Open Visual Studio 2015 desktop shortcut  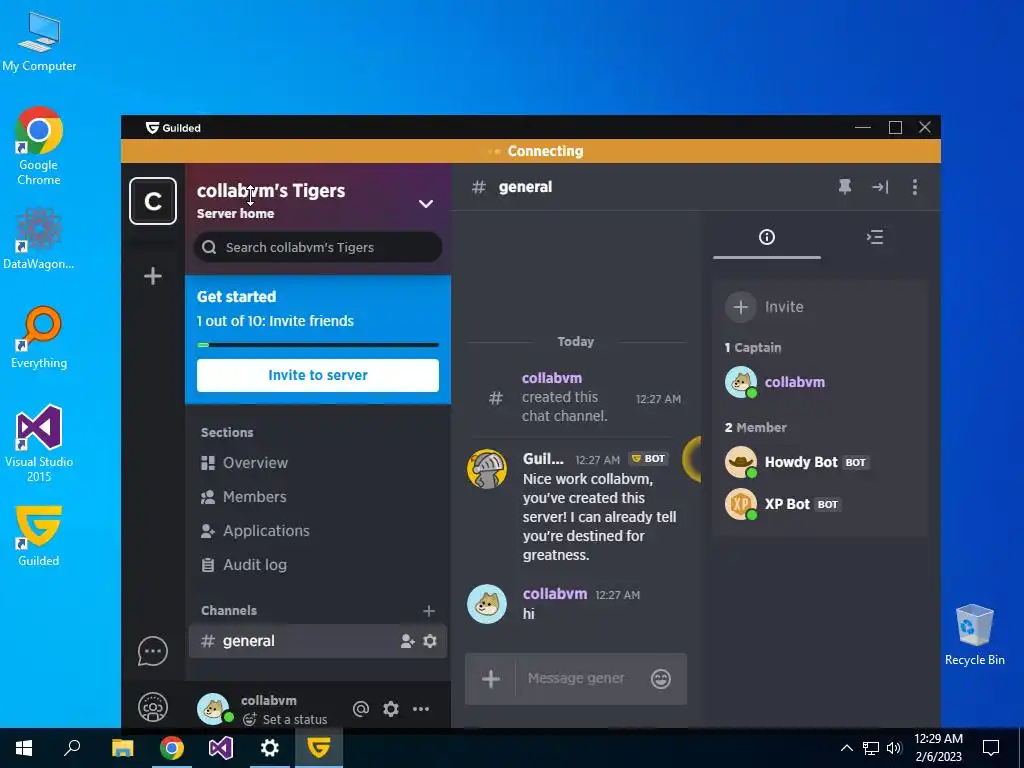(x=39, y=443)
